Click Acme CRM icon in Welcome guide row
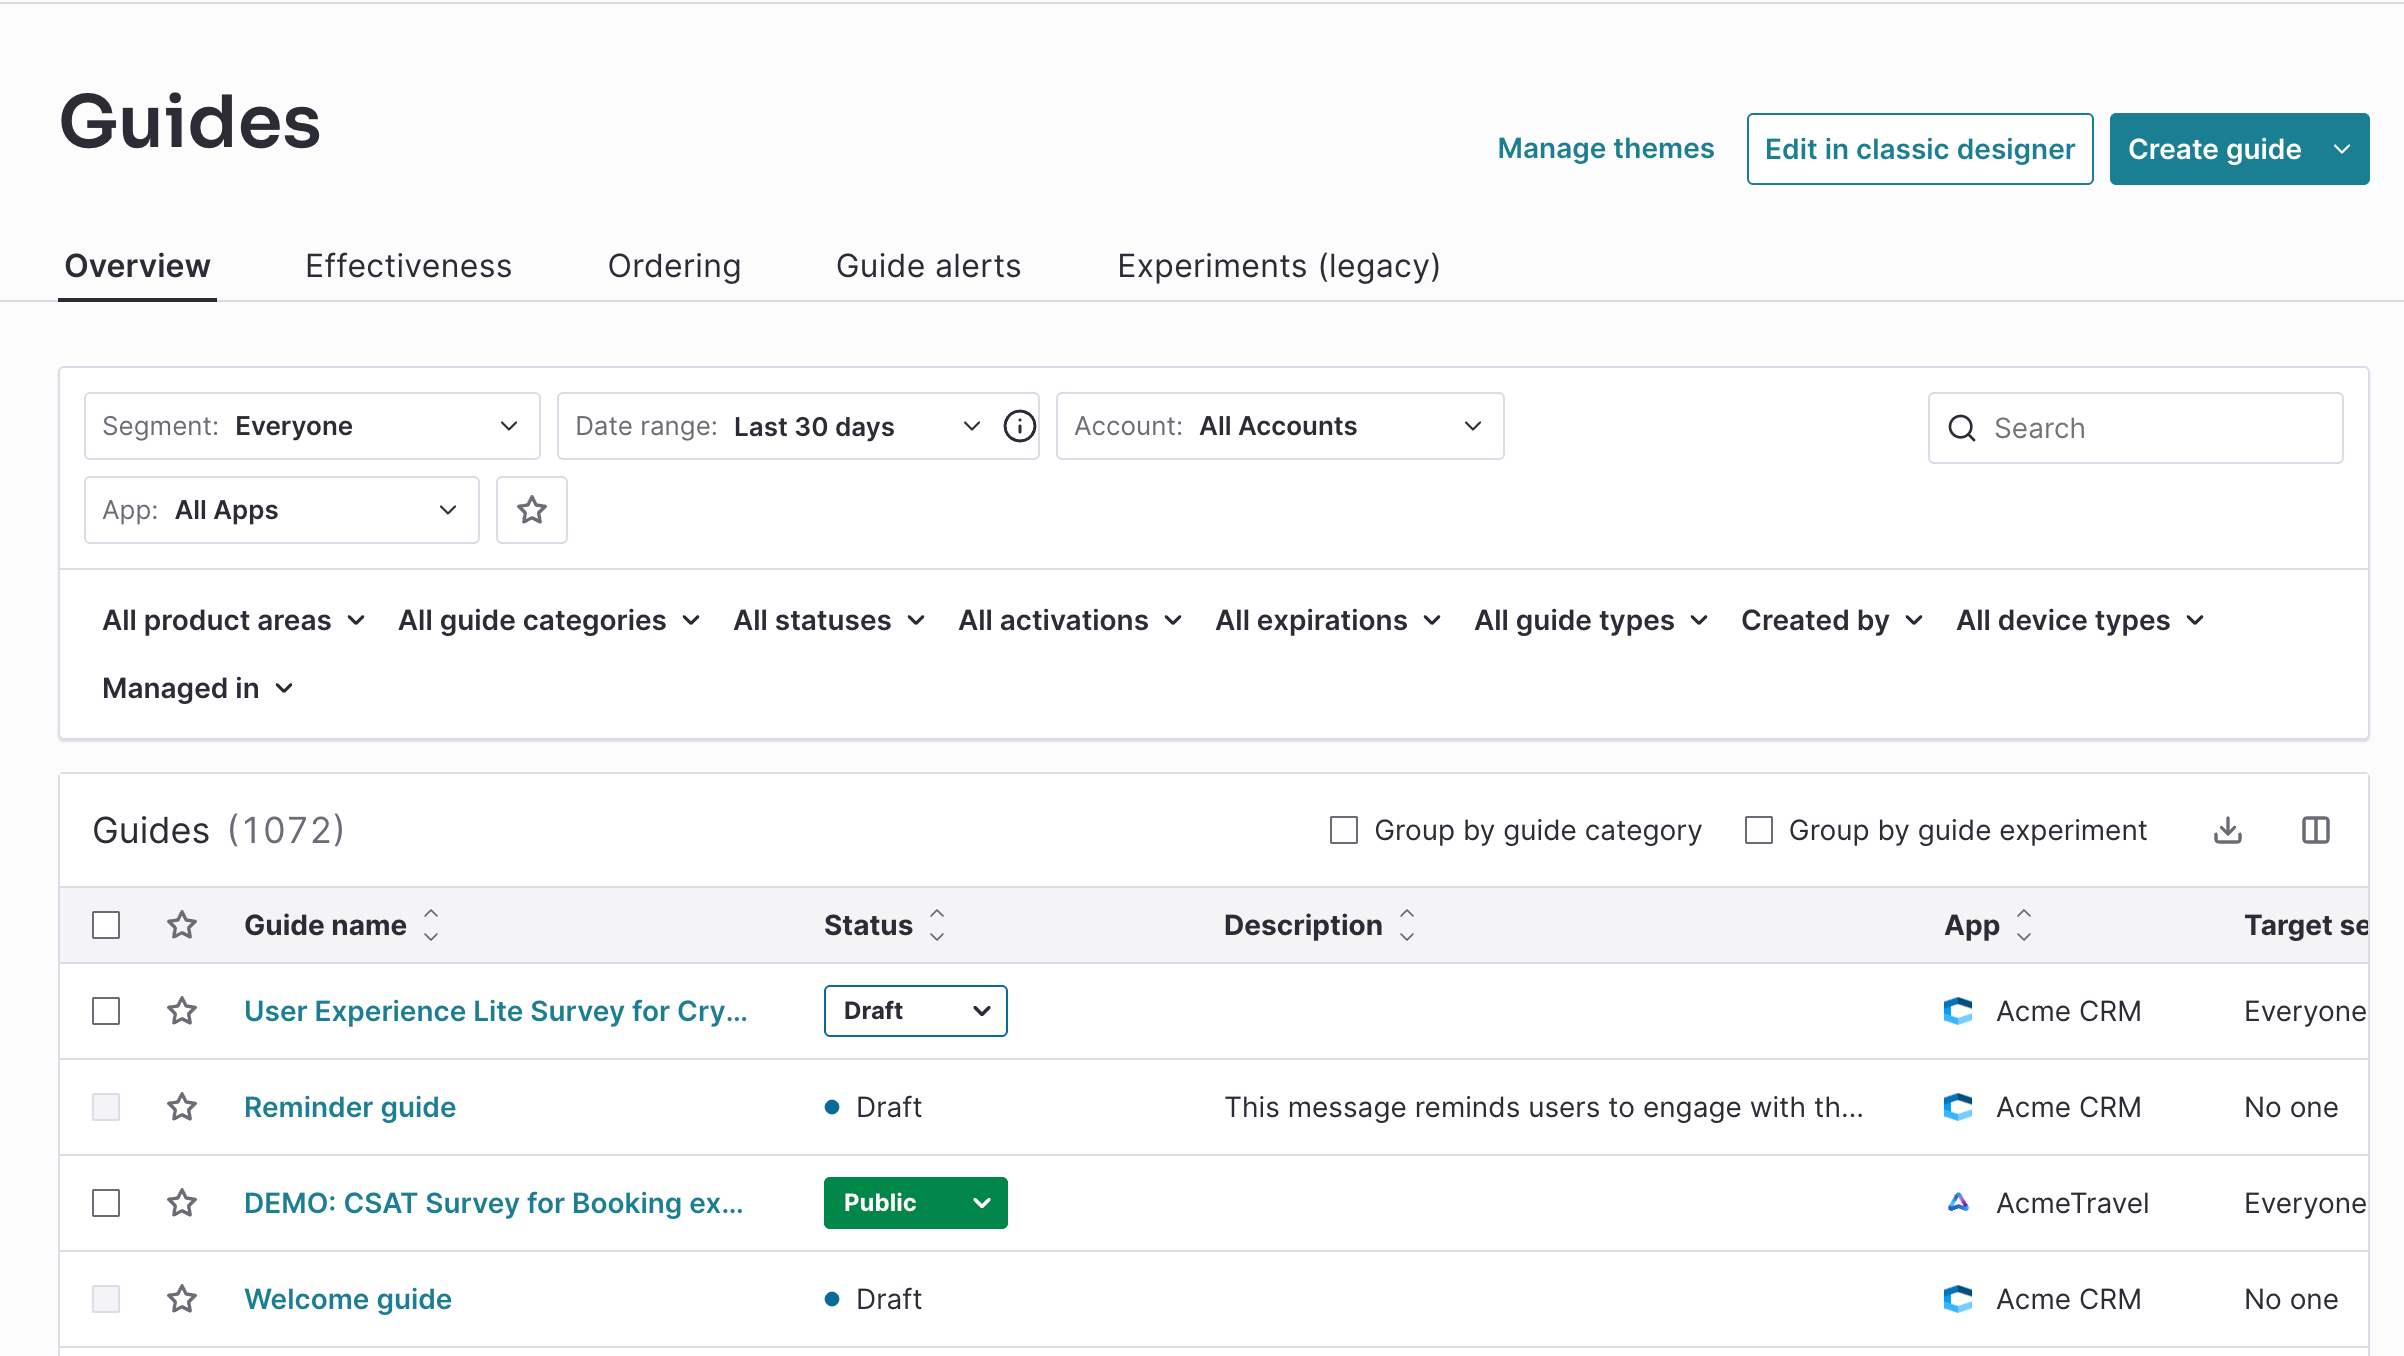The height and width of the screenshot is (1356, 2404). [1958, 1299]
